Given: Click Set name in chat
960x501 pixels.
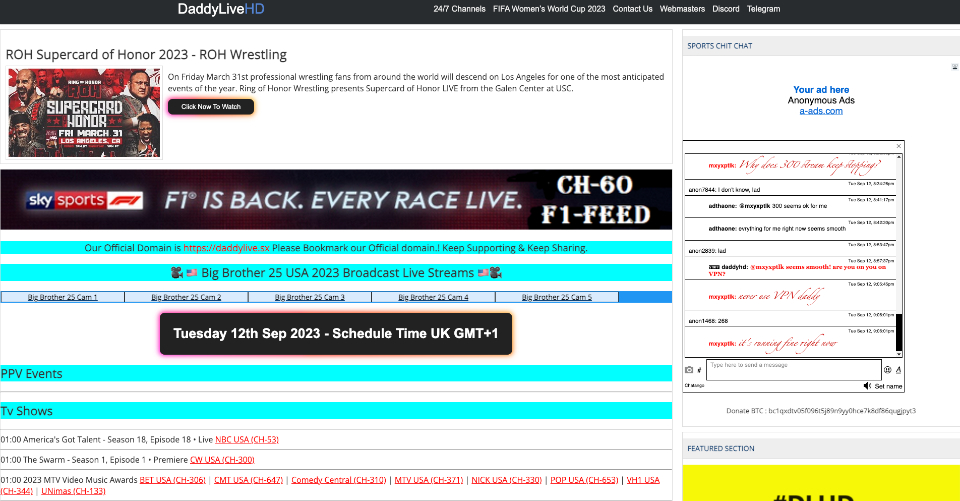Looking at the screenshot, I should click(888, 386).
